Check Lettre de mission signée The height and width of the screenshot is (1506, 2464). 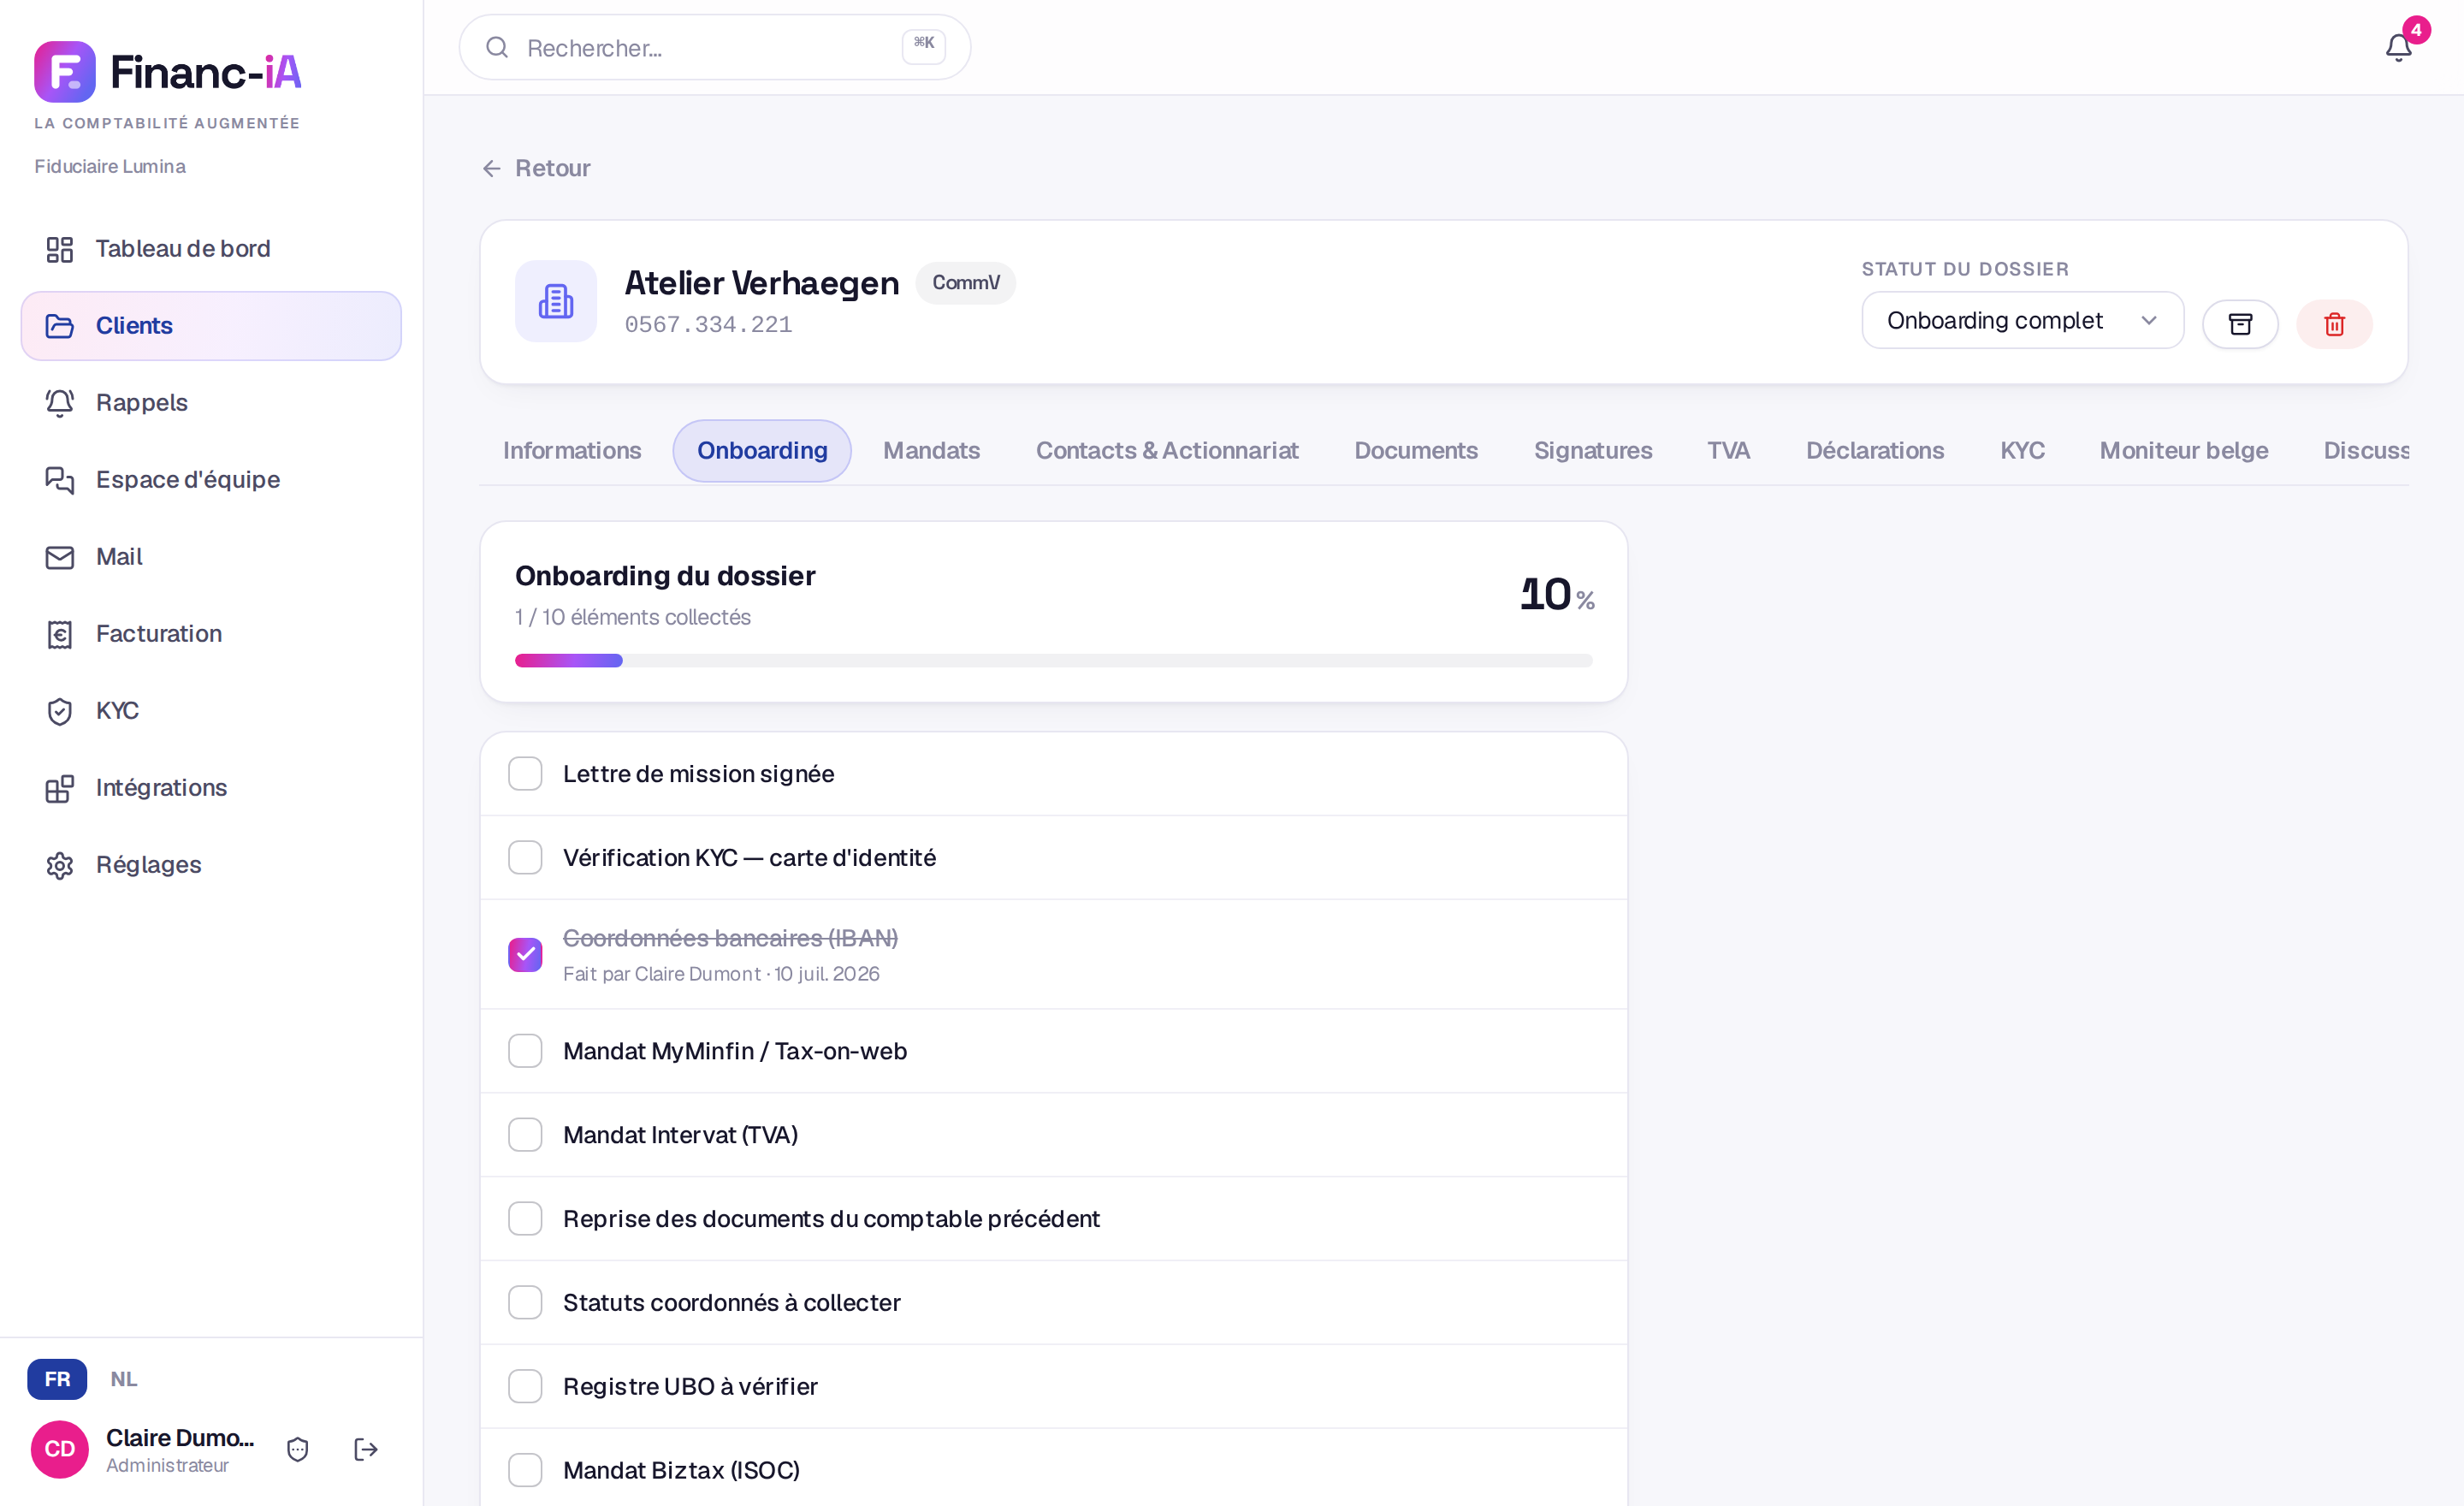click(525, 773)
